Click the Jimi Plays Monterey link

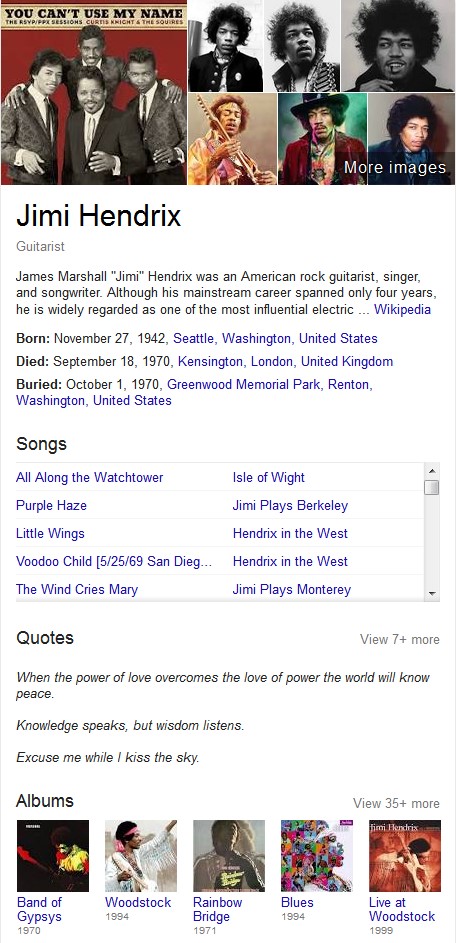click(292, 589)
